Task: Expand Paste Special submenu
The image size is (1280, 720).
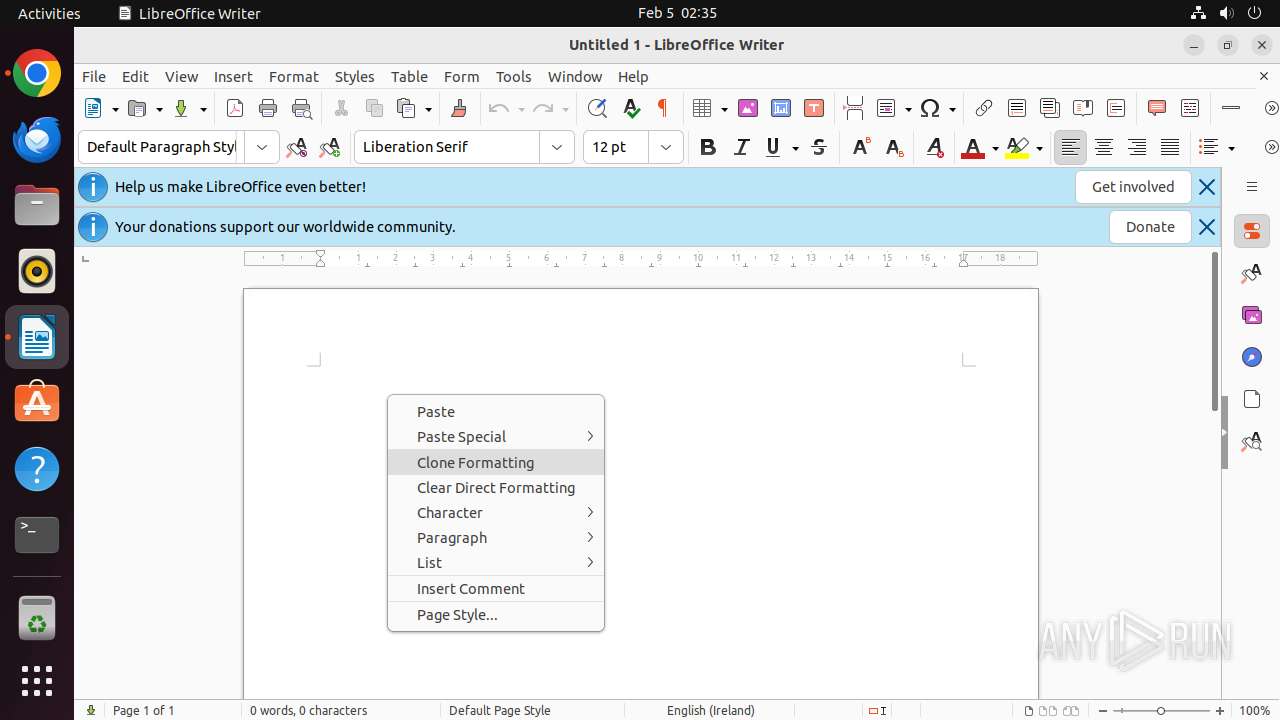Action: (x=496, y=436)
